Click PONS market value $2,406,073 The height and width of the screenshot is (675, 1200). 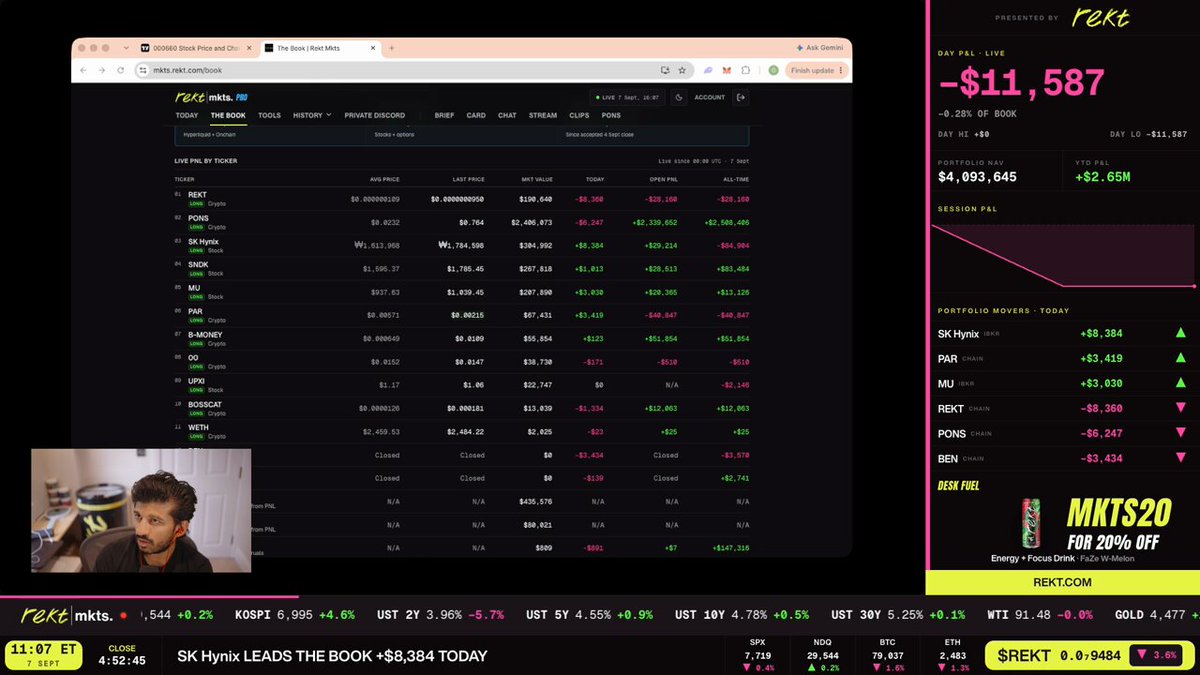point(532,222)
